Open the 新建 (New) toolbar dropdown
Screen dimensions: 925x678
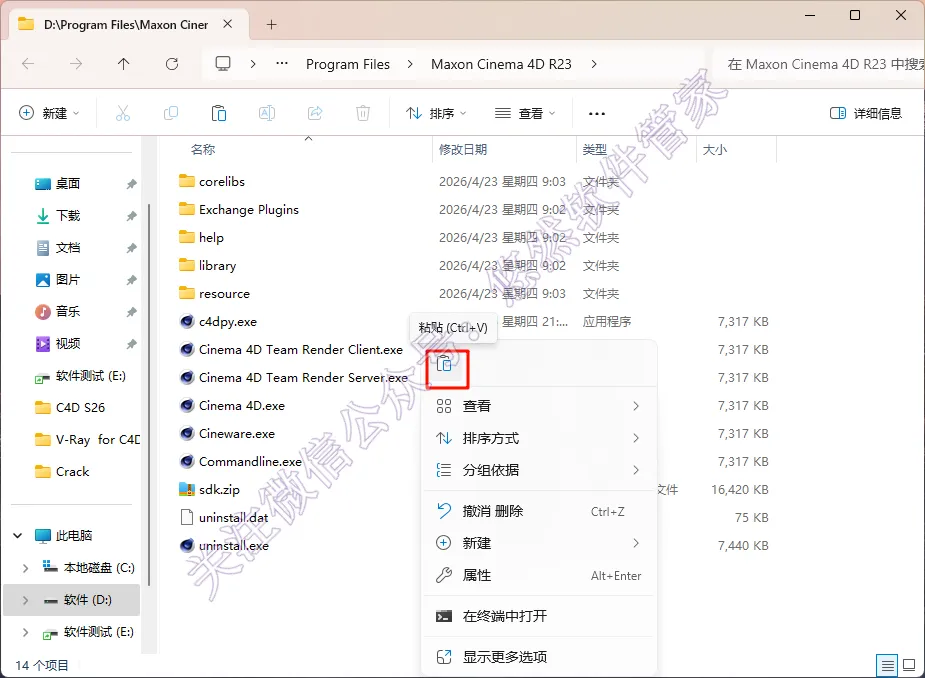(x=50, y=113)
